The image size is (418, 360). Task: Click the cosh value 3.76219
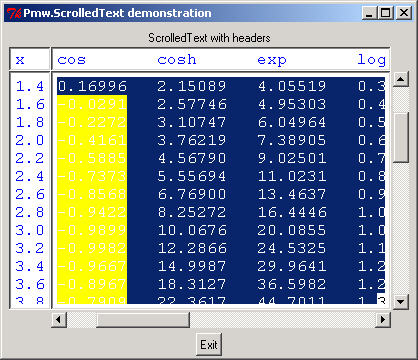(192, 140)
